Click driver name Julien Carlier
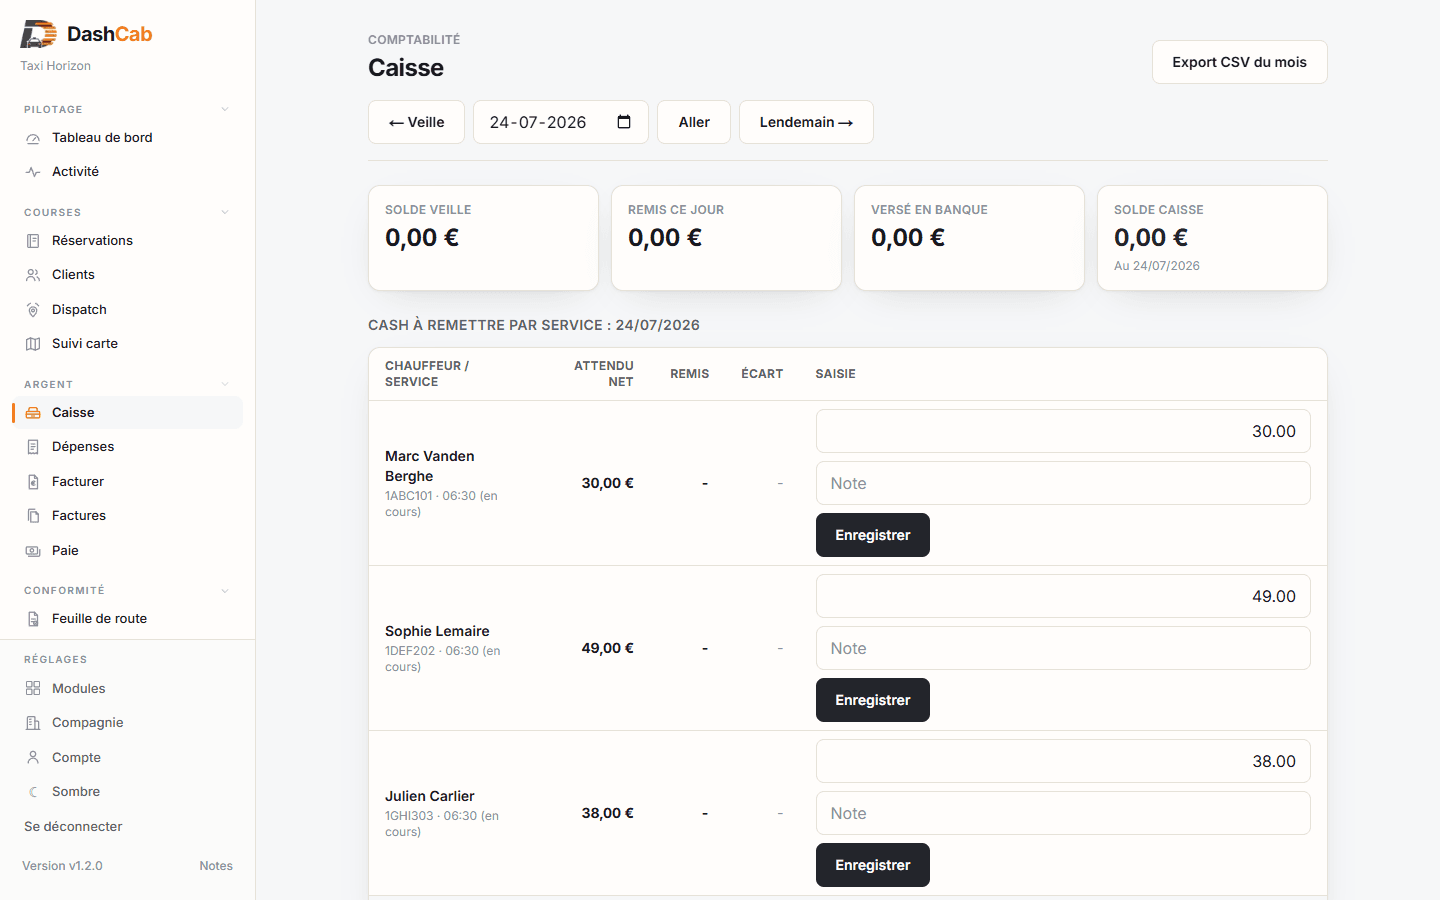 coord(430,796)
